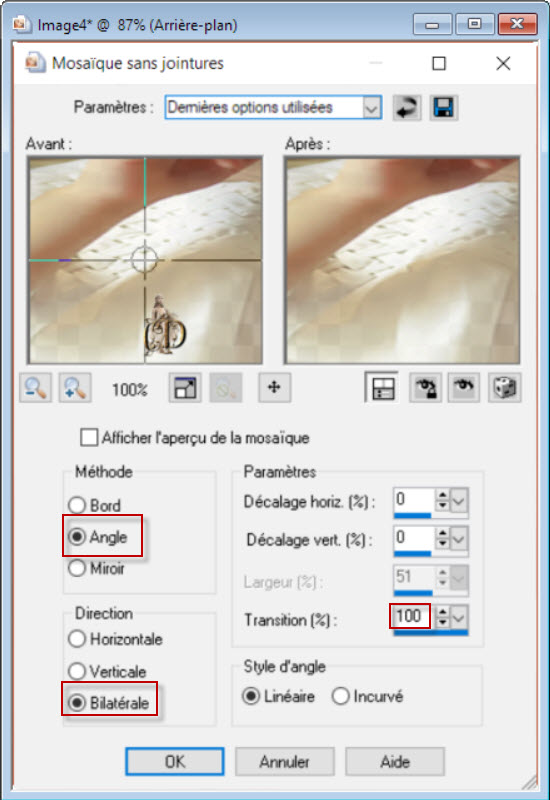The width and height of the screenshot is (550, 800).
Task: Select the Bord method radio button
Action: 77,505
